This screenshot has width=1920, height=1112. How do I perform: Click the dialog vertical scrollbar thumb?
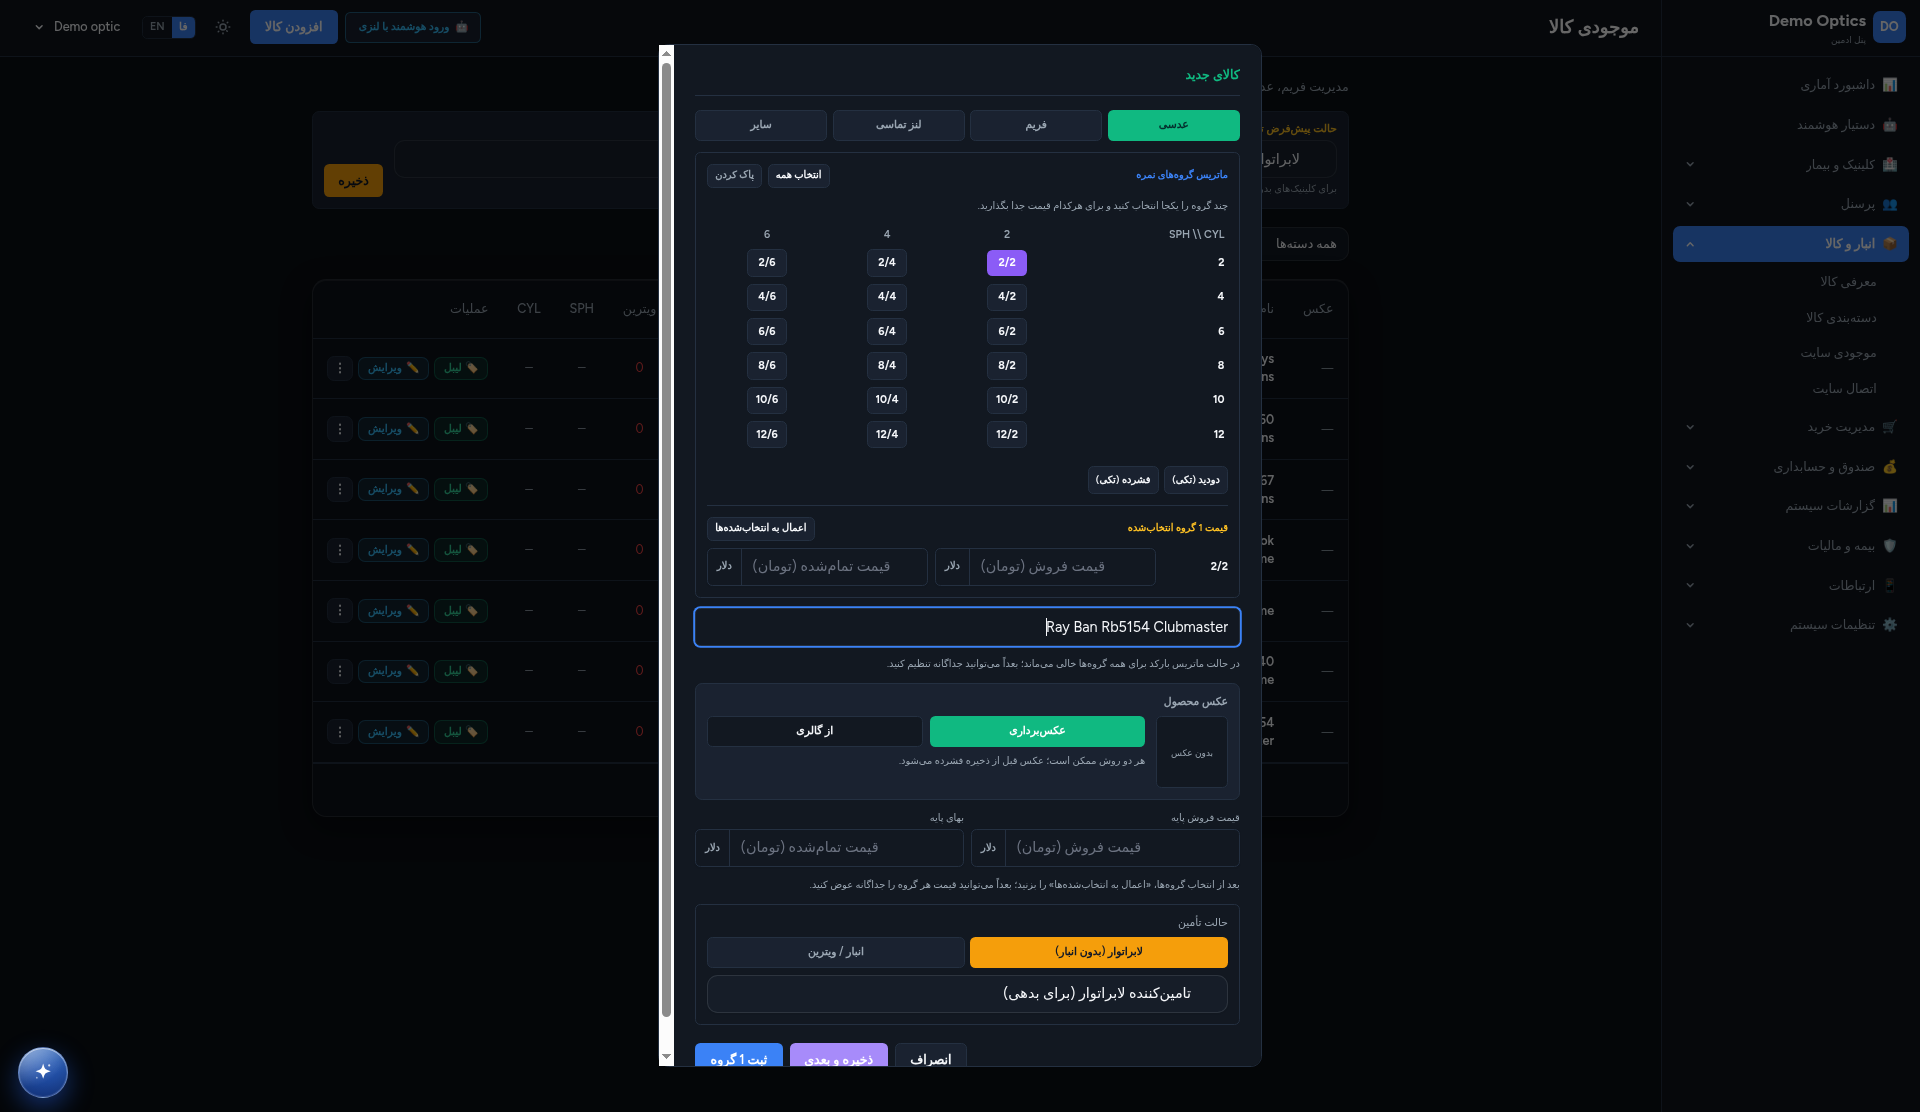coord(666,540)
